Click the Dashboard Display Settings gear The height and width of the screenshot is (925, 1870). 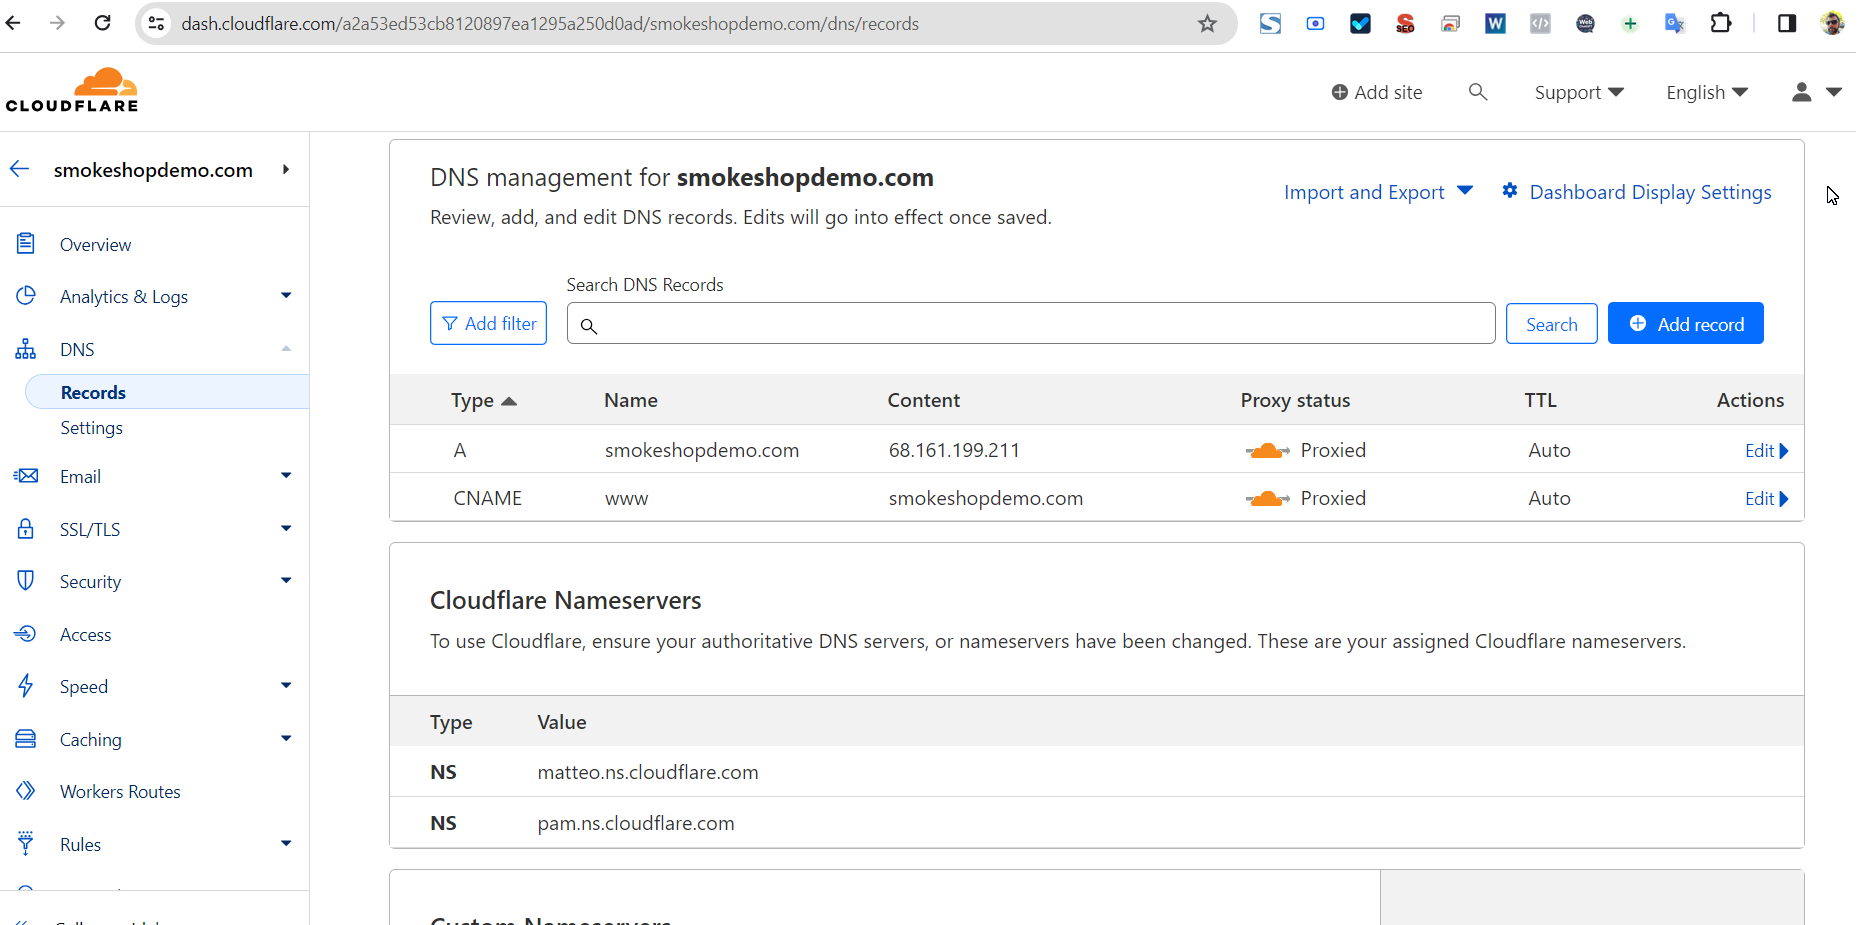[x=1510, y=191]
